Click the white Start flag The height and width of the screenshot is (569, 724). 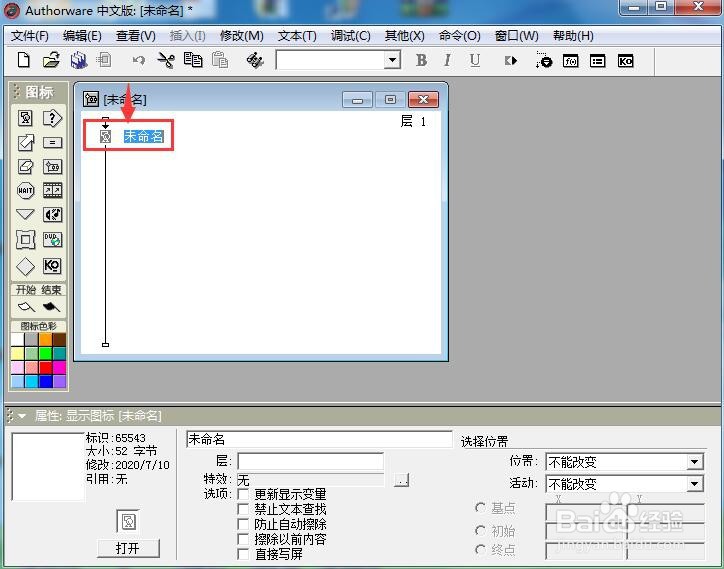point(26,307)
